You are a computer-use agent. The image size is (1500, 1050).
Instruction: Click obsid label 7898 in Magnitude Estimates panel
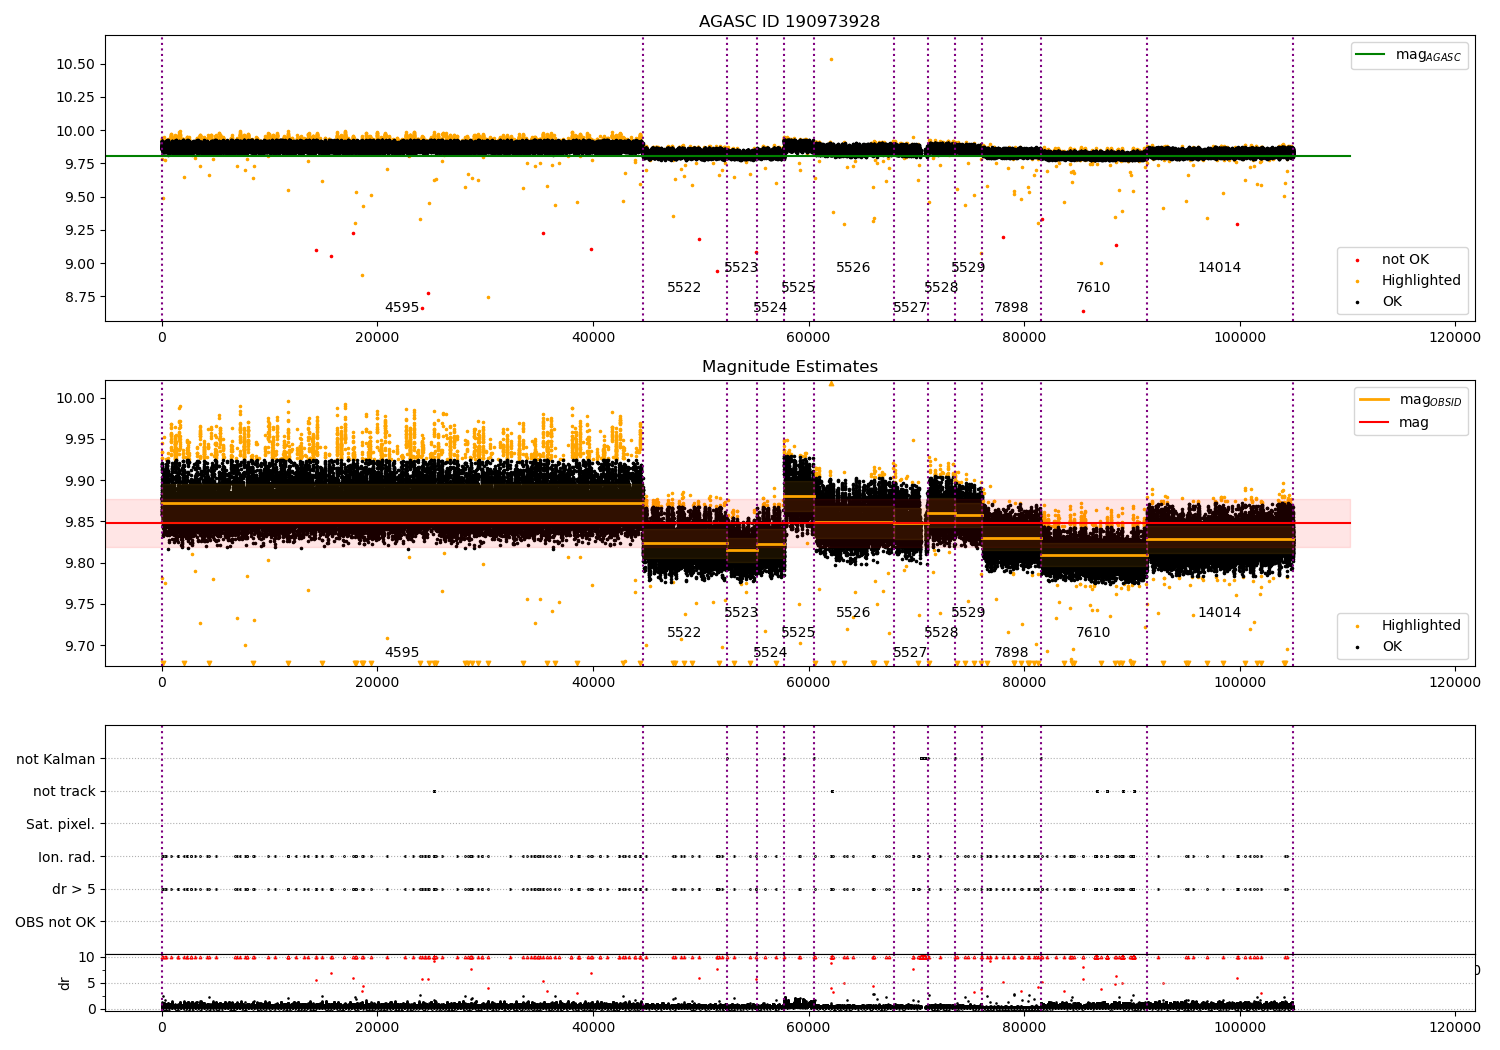pos(1011,652)
